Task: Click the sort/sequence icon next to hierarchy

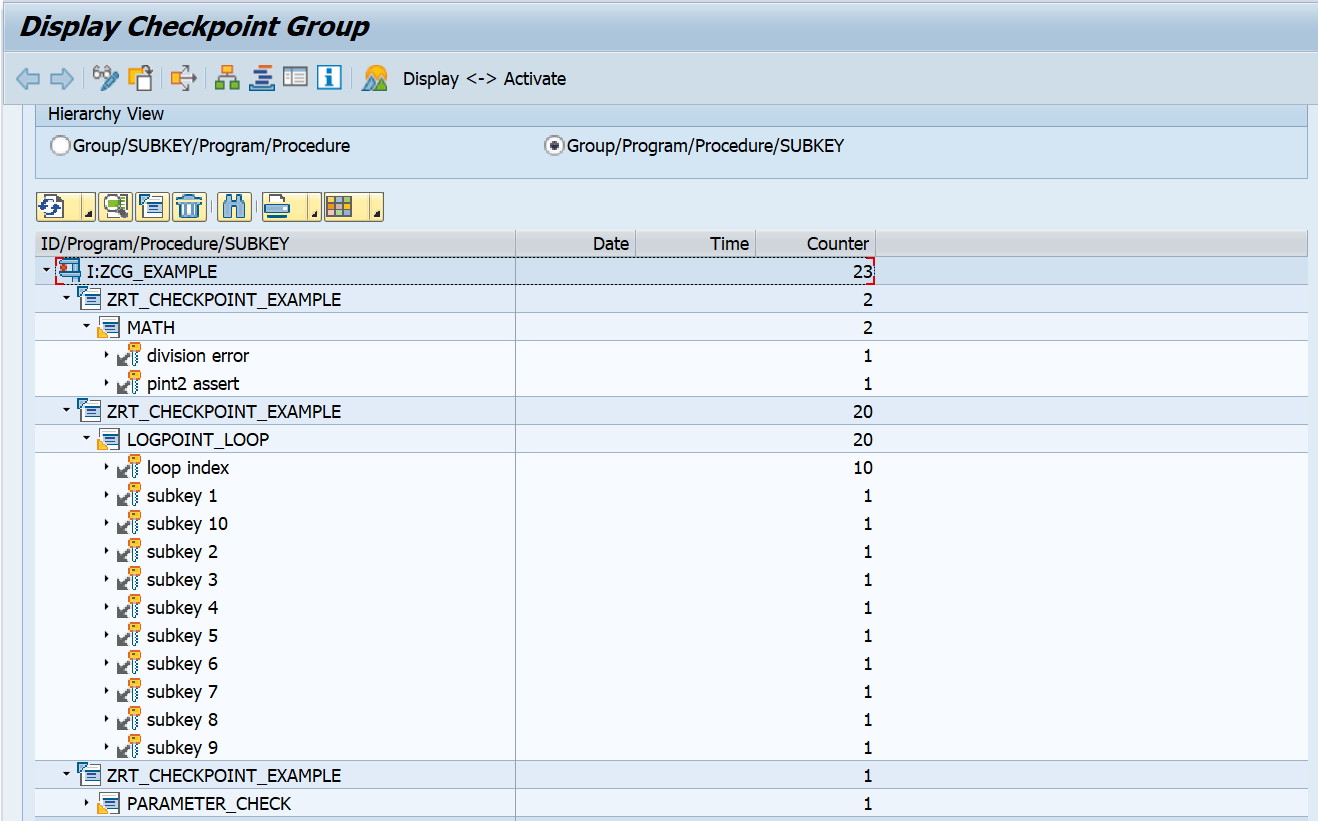Action: pyautogui.click(x=260, y=78)
